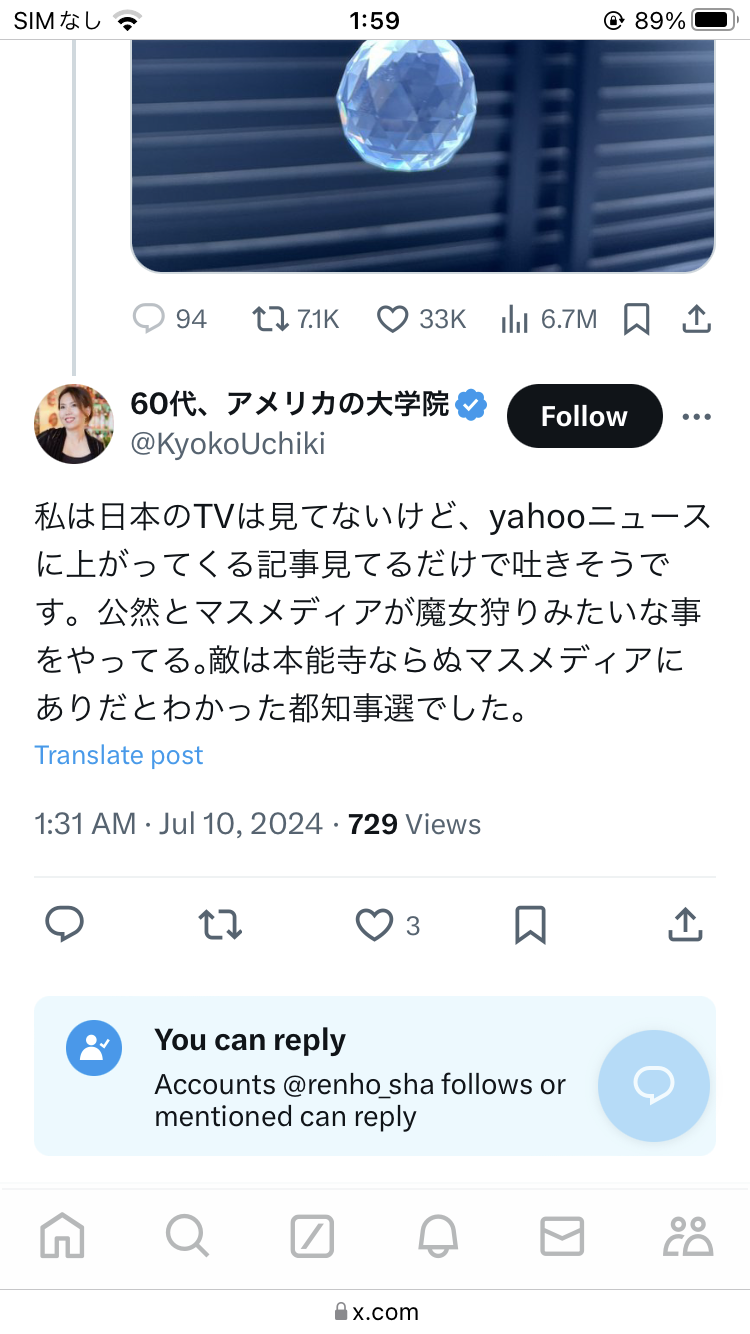The width and height of the screenshot is (750, 1334).
Task: Open the @KyokoUchiki profile avatar
Action: click(x=74, y=424)
